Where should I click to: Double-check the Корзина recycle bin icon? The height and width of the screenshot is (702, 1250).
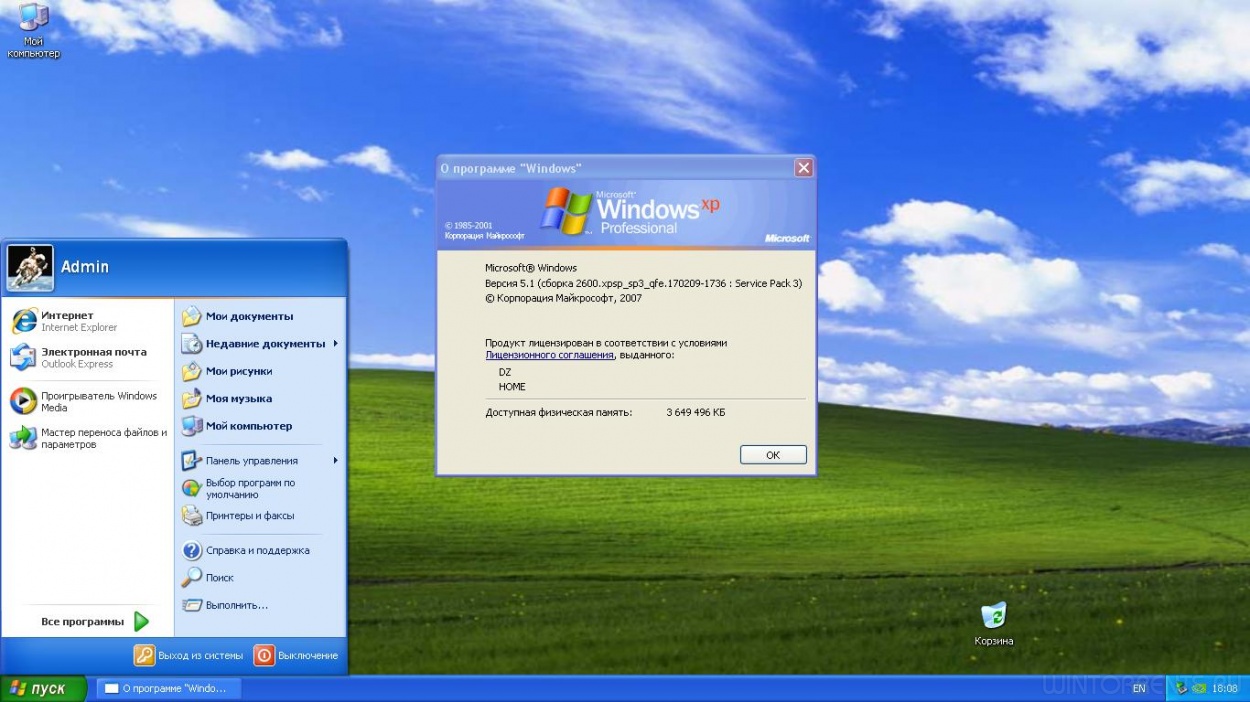point(993,616)
